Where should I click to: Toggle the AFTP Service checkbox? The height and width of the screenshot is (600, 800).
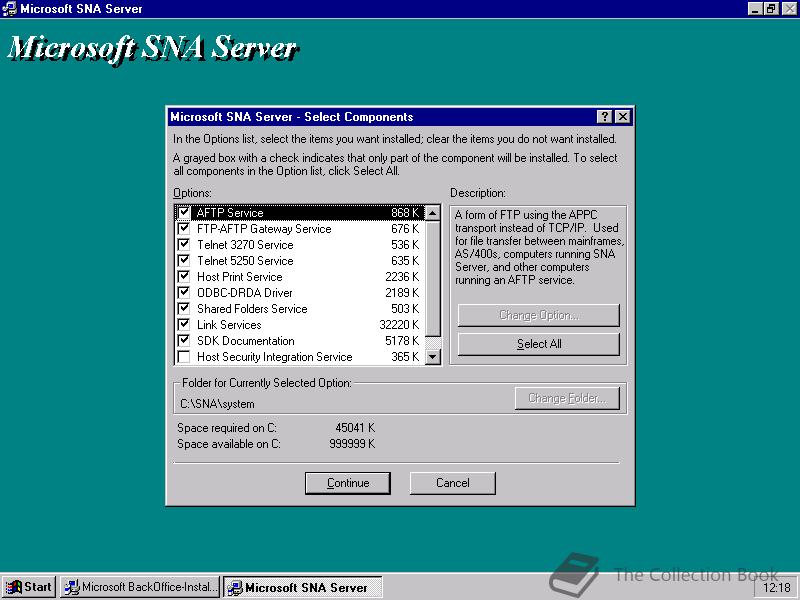184,212
